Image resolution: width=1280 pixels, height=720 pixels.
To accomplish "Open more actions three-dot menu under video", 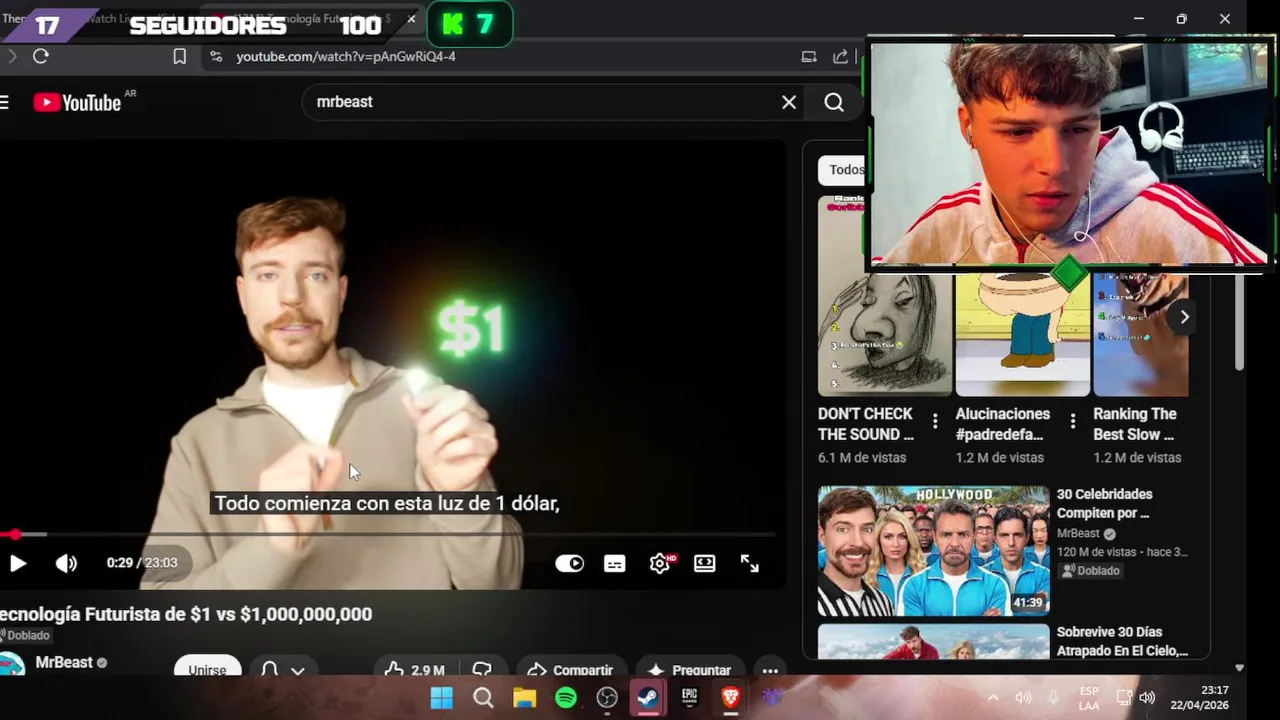I will pyautogui.click(x=769, y=670).
